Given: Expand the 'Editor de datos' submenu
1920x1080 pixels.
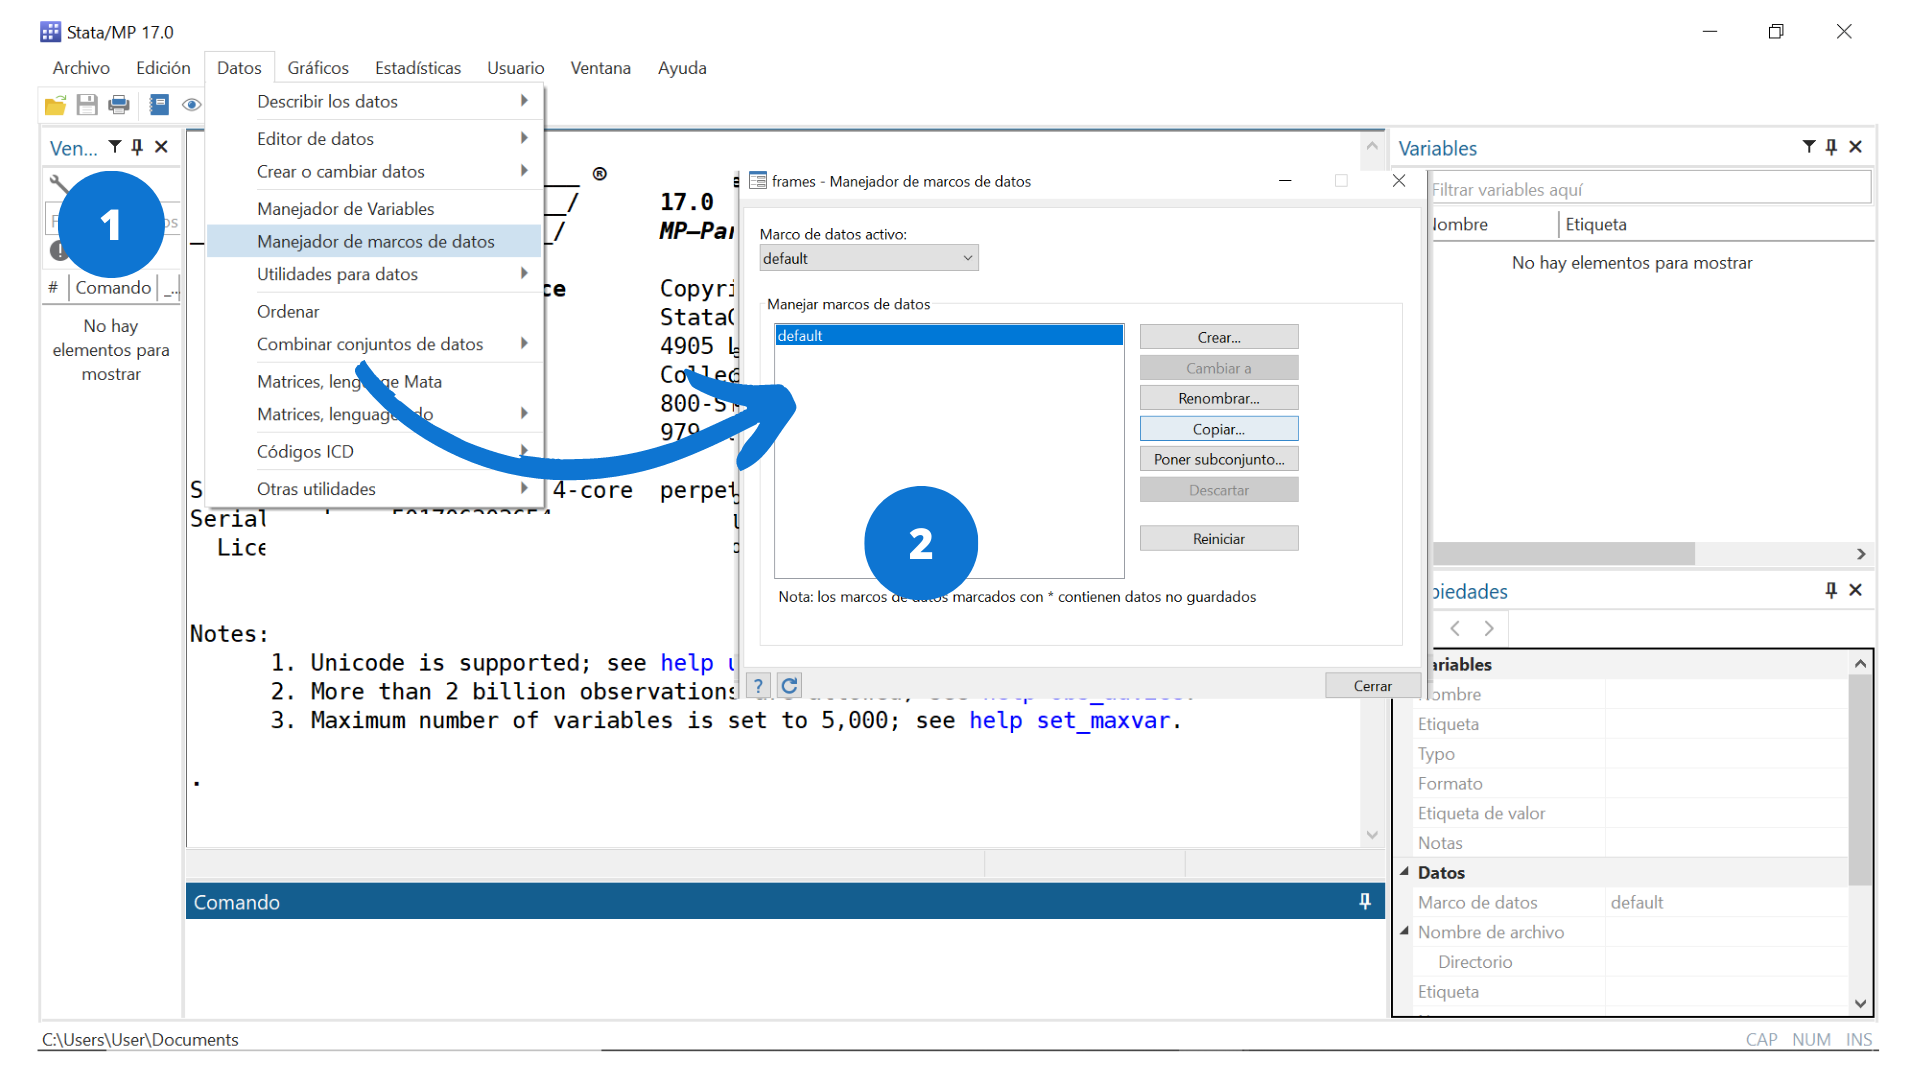Looking at the screenshot, I should [x=524, y=138].
